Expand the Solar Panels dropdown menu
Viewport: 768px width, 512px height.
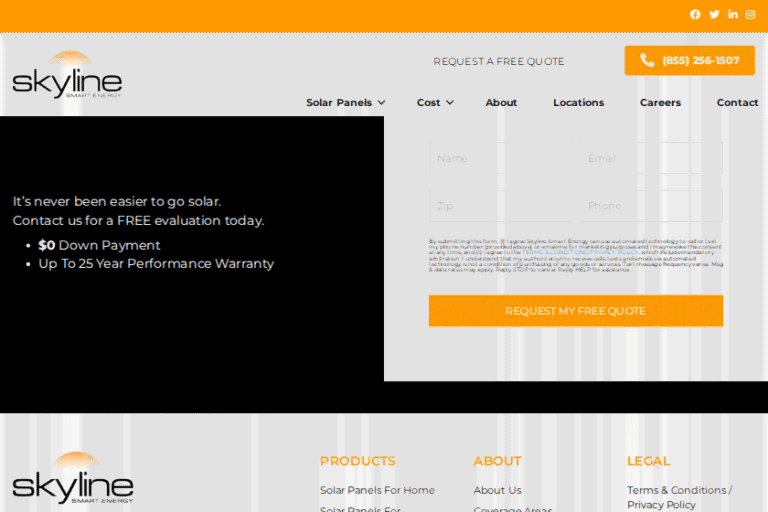(345, 102)
